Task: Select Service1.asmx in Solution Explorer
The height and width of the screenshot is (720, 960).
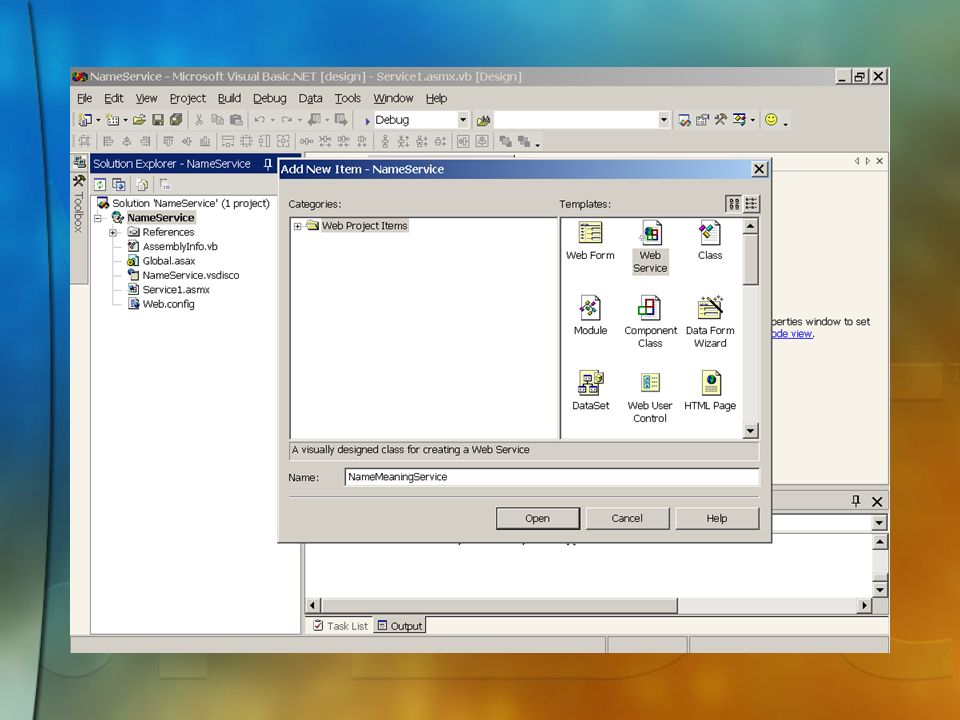Action: (x=176, y=290)
